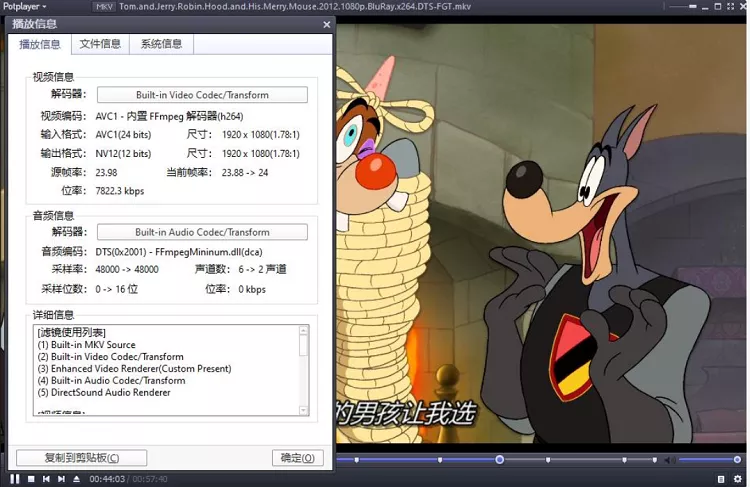Select the 播放信息 tab

pos(39,44)
